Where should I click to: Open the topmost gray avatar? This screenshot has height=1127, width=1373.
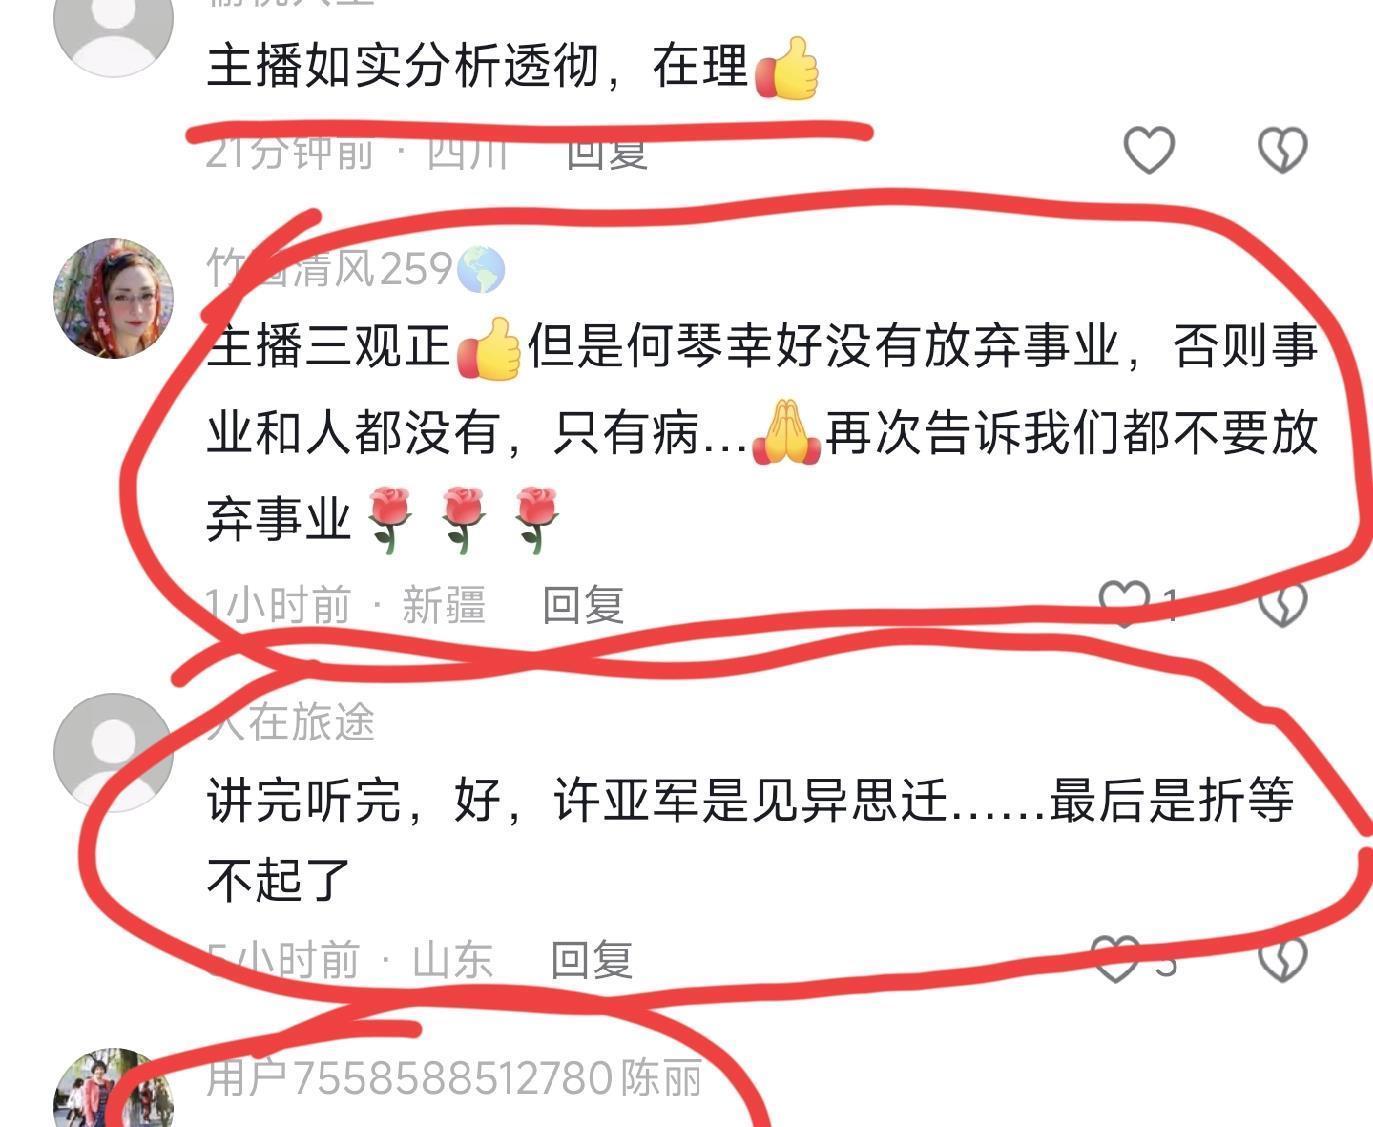coord(113,35)
